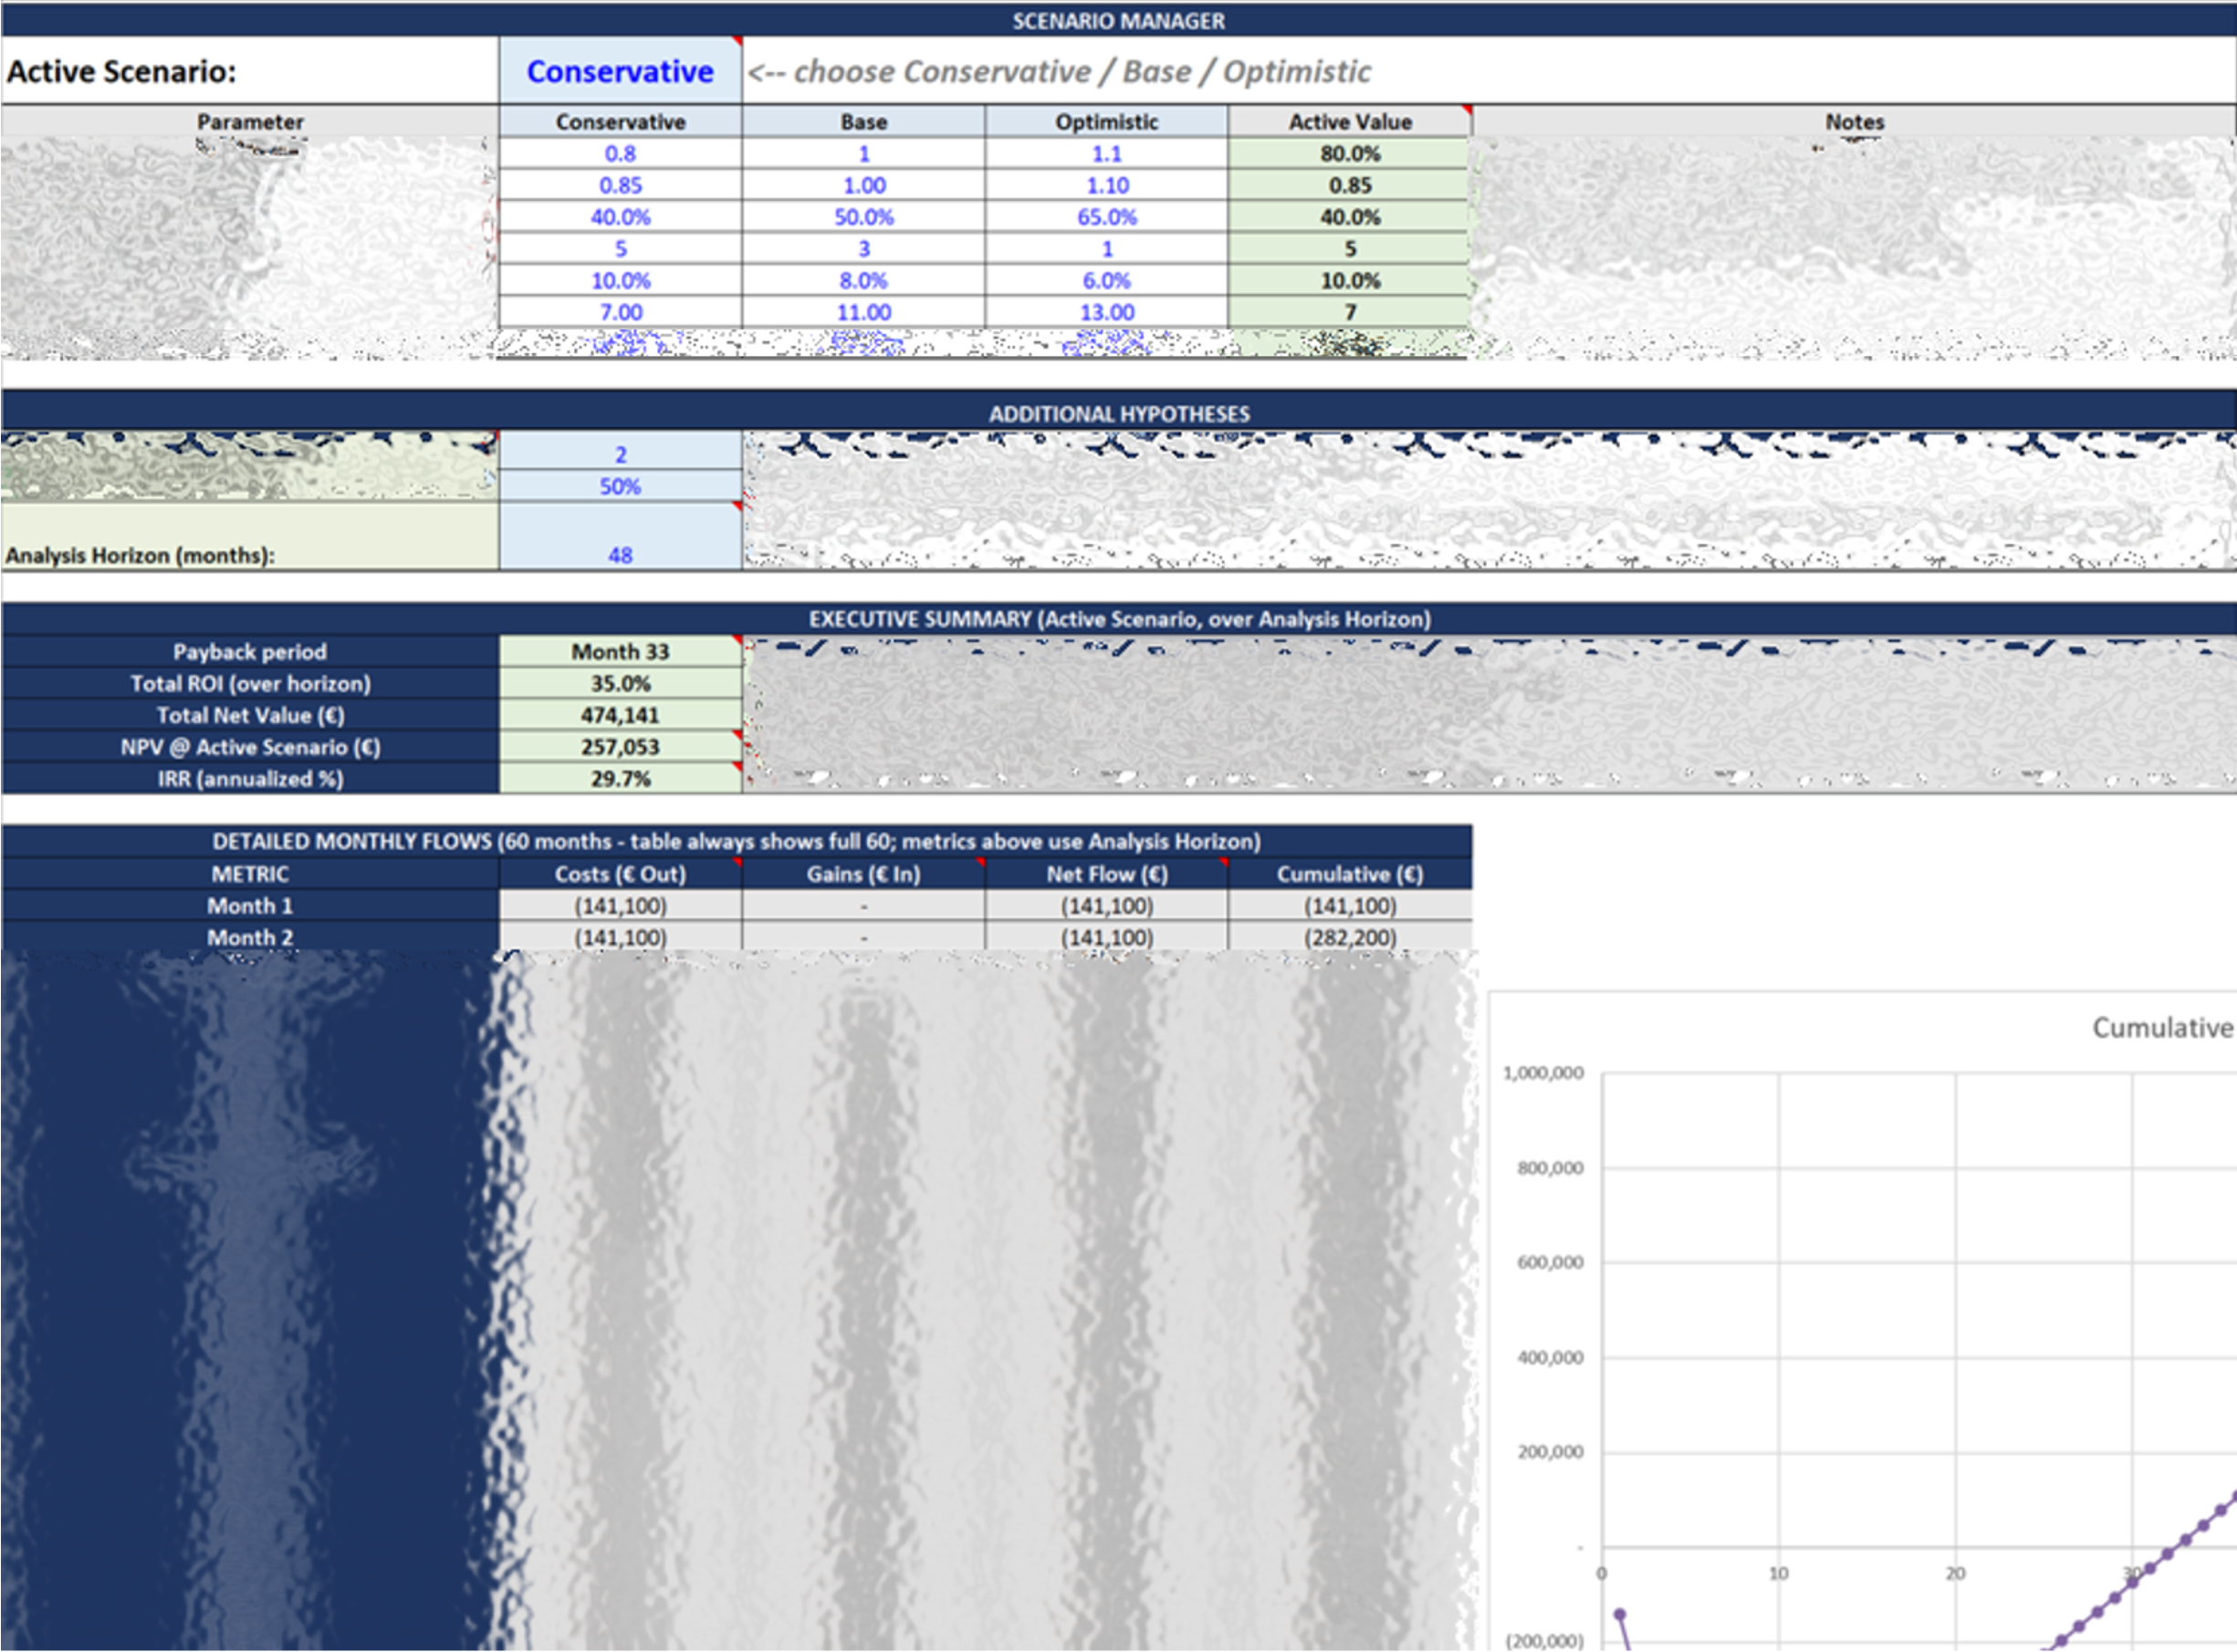Click the IRR value 29.7% cell
2237x1652 pixels.
620,778
